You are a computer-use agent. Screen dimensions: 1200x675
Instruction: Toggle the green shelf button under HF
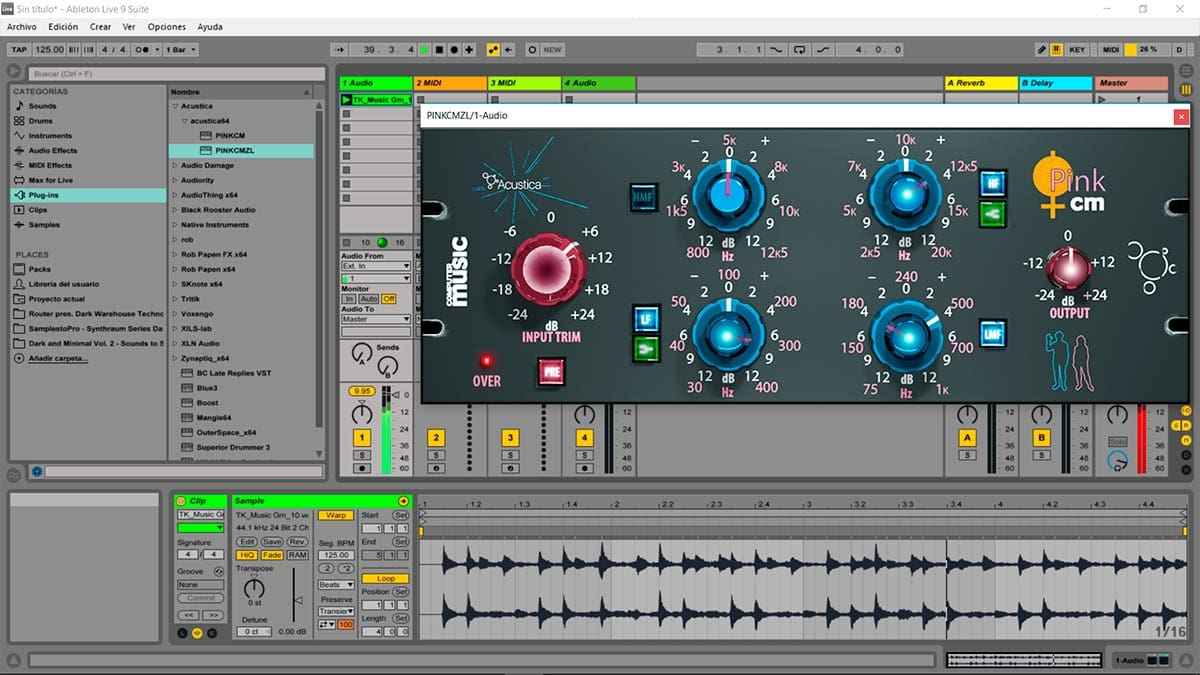pos(993,212)
